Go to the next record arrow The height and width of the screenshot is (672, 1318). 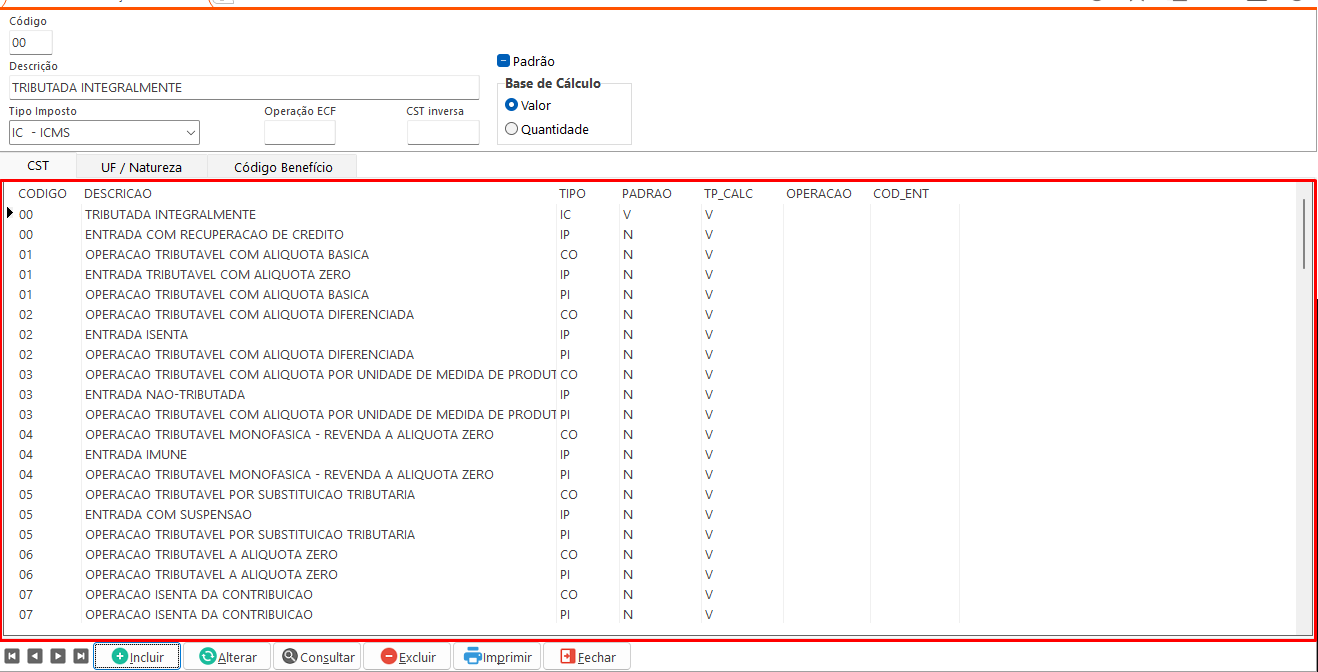click(x=58, y=656)
